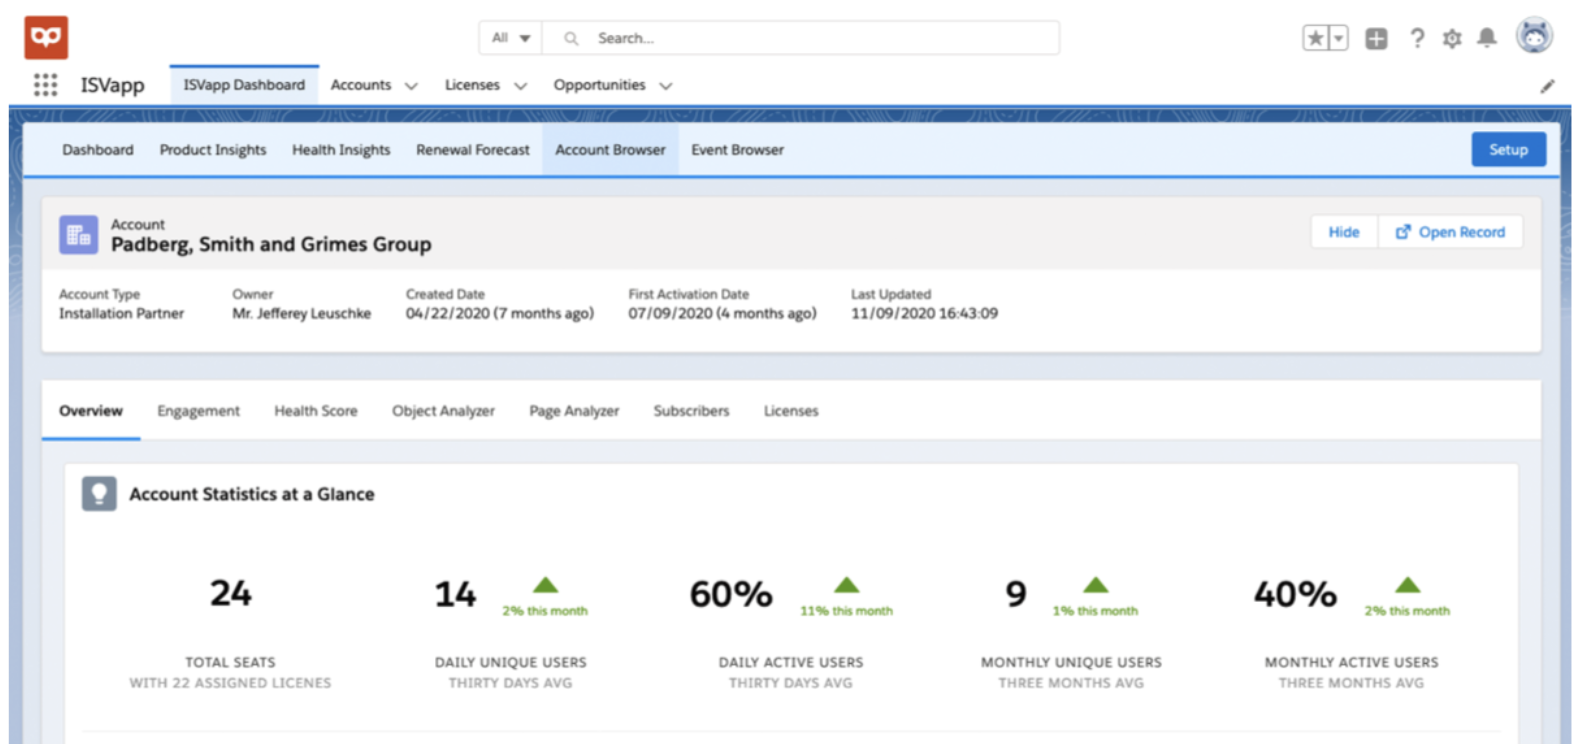This screenshot has width=1590, height=744.
Task: Open the help question mark icon
Action: pyautogui.click(x=1417, y=38)
